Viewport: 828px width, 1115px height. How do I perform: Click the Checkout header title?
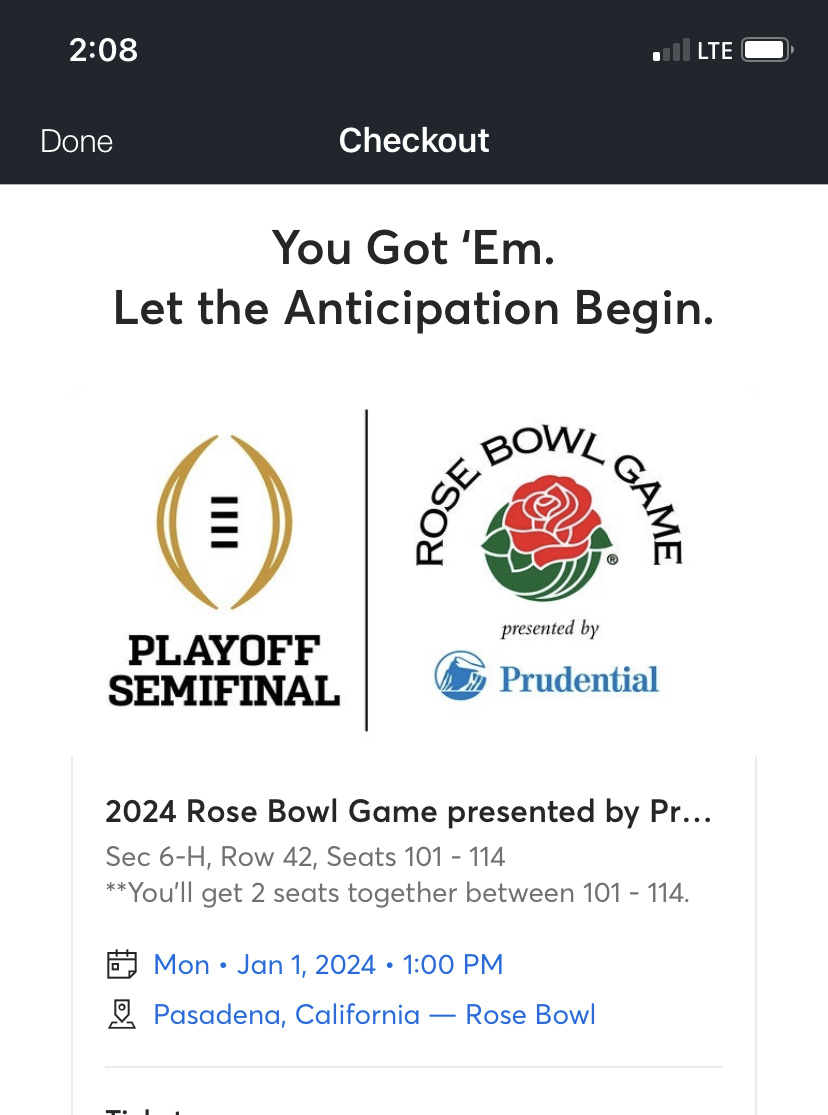(x=414, y=141)
